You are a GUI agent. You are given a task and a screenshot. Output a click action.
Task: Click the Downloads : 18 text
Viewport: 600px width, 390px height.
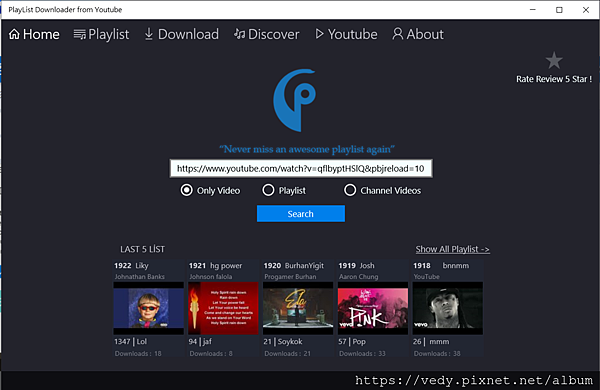tap(138, 354)
